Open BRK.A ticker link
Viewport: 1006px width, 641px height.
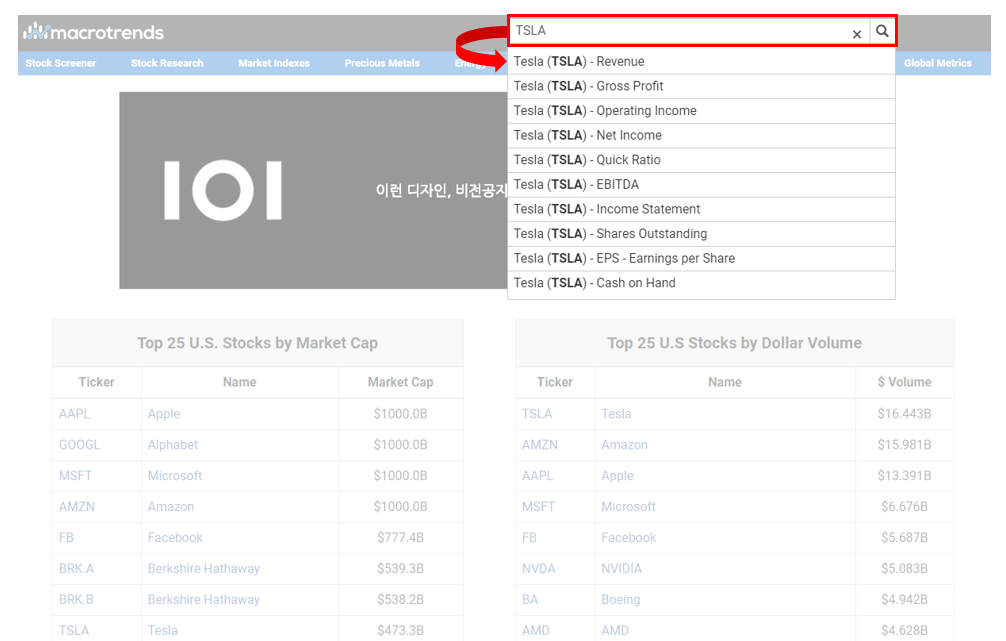point(76,568)
